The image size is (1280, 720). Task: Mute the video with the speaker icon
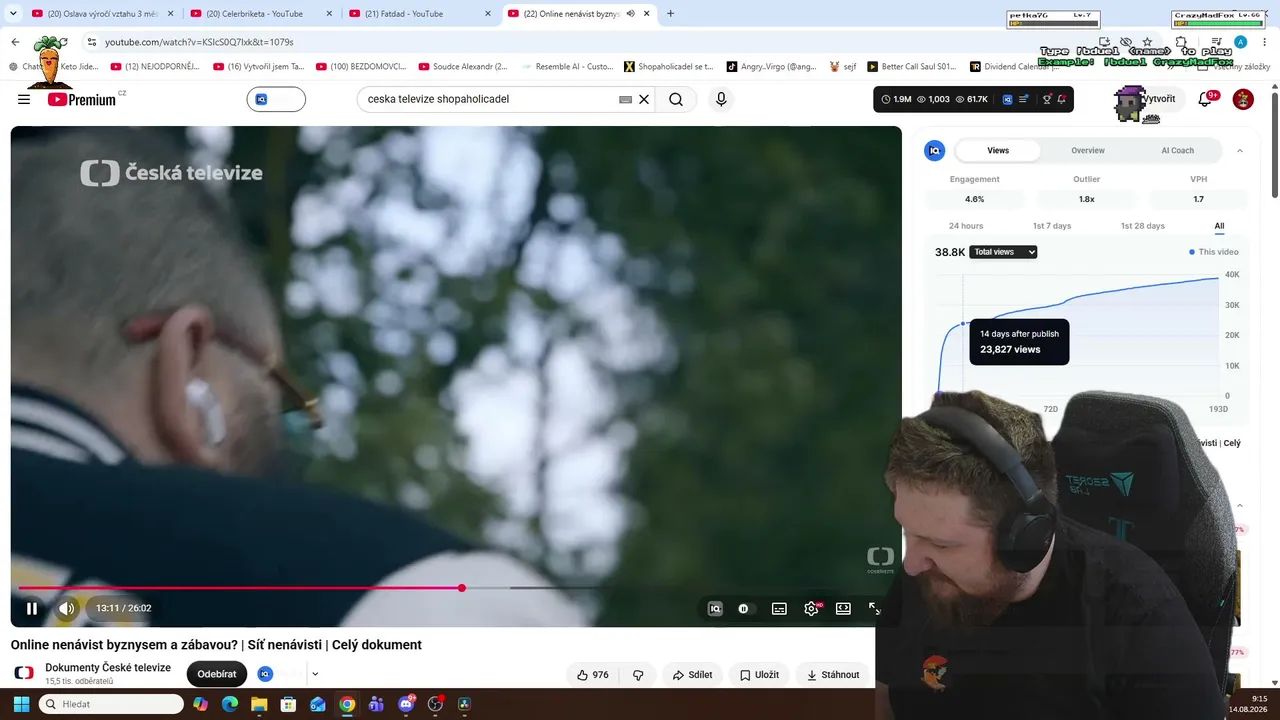pos(67,608)
